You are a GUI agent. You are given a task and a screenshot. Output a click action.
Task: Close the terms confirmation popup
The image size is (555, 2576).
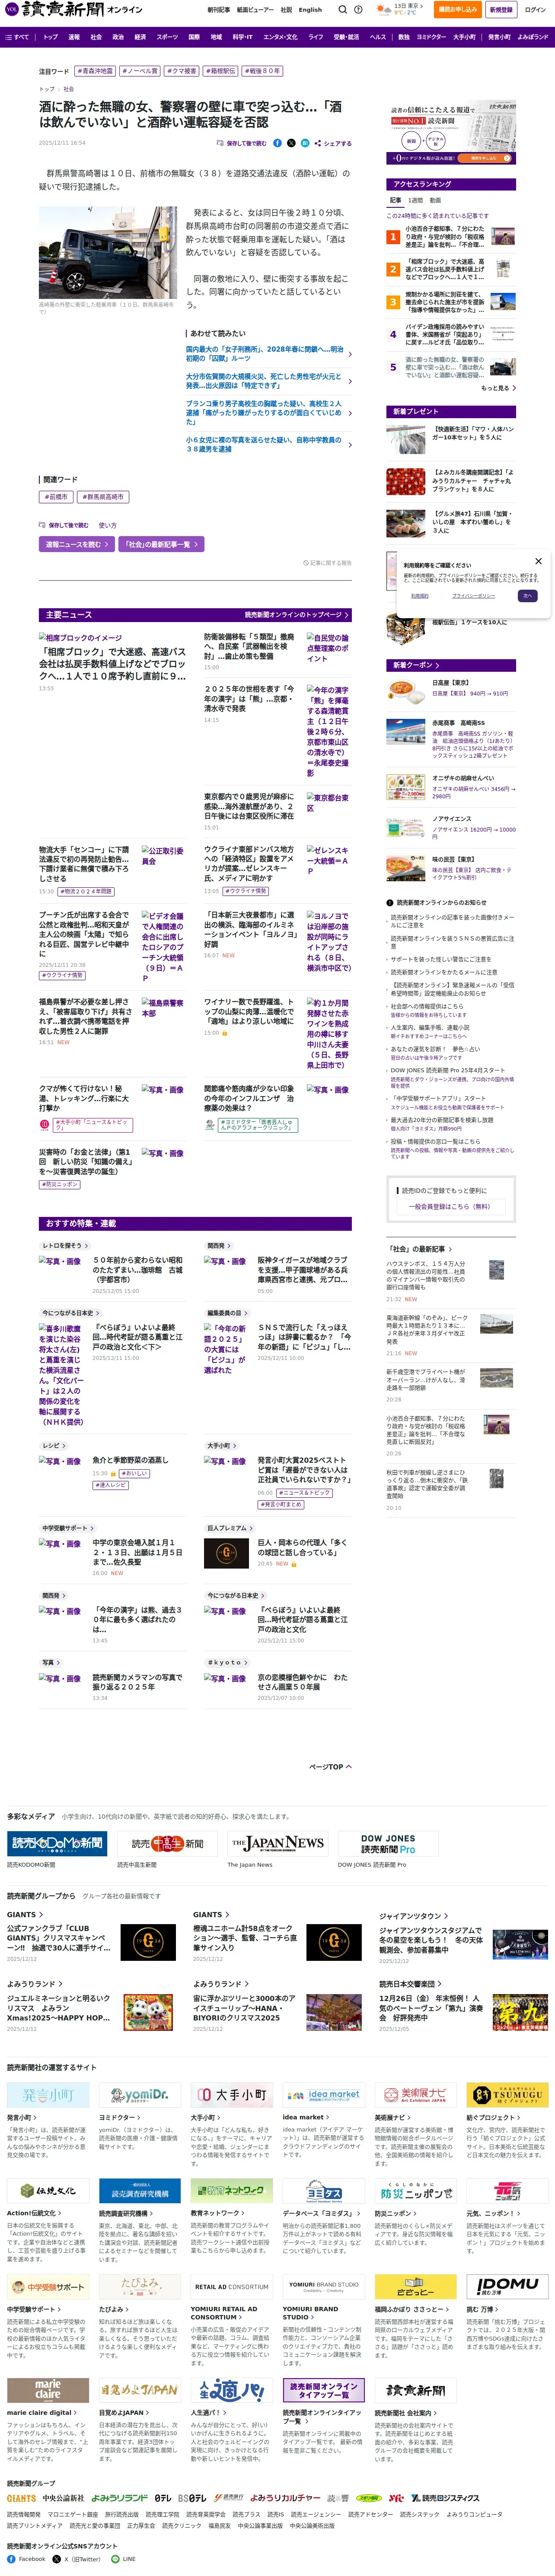[x=538, y=561]
